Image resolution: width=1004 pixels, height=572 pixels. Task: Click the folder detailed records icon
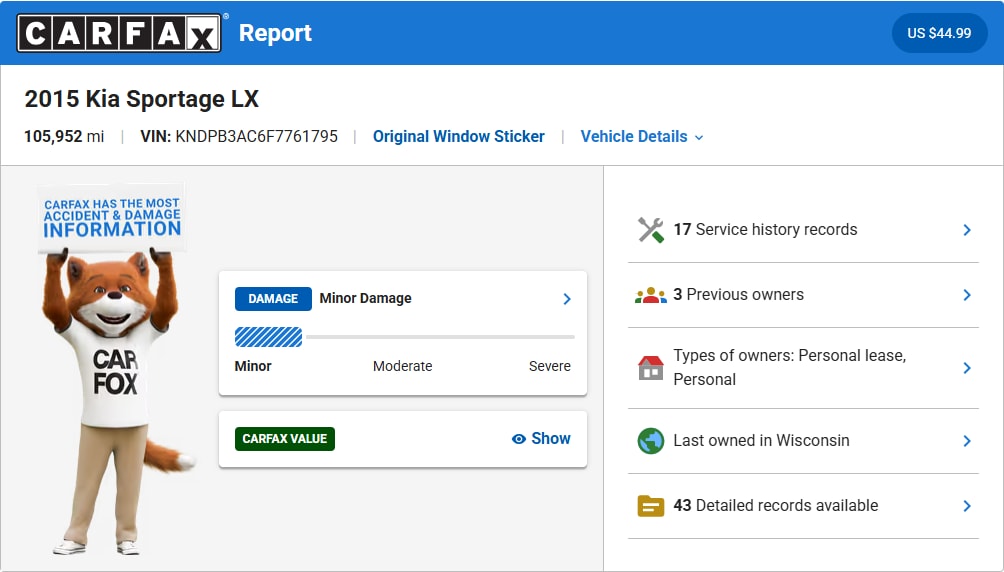point(651,506)
